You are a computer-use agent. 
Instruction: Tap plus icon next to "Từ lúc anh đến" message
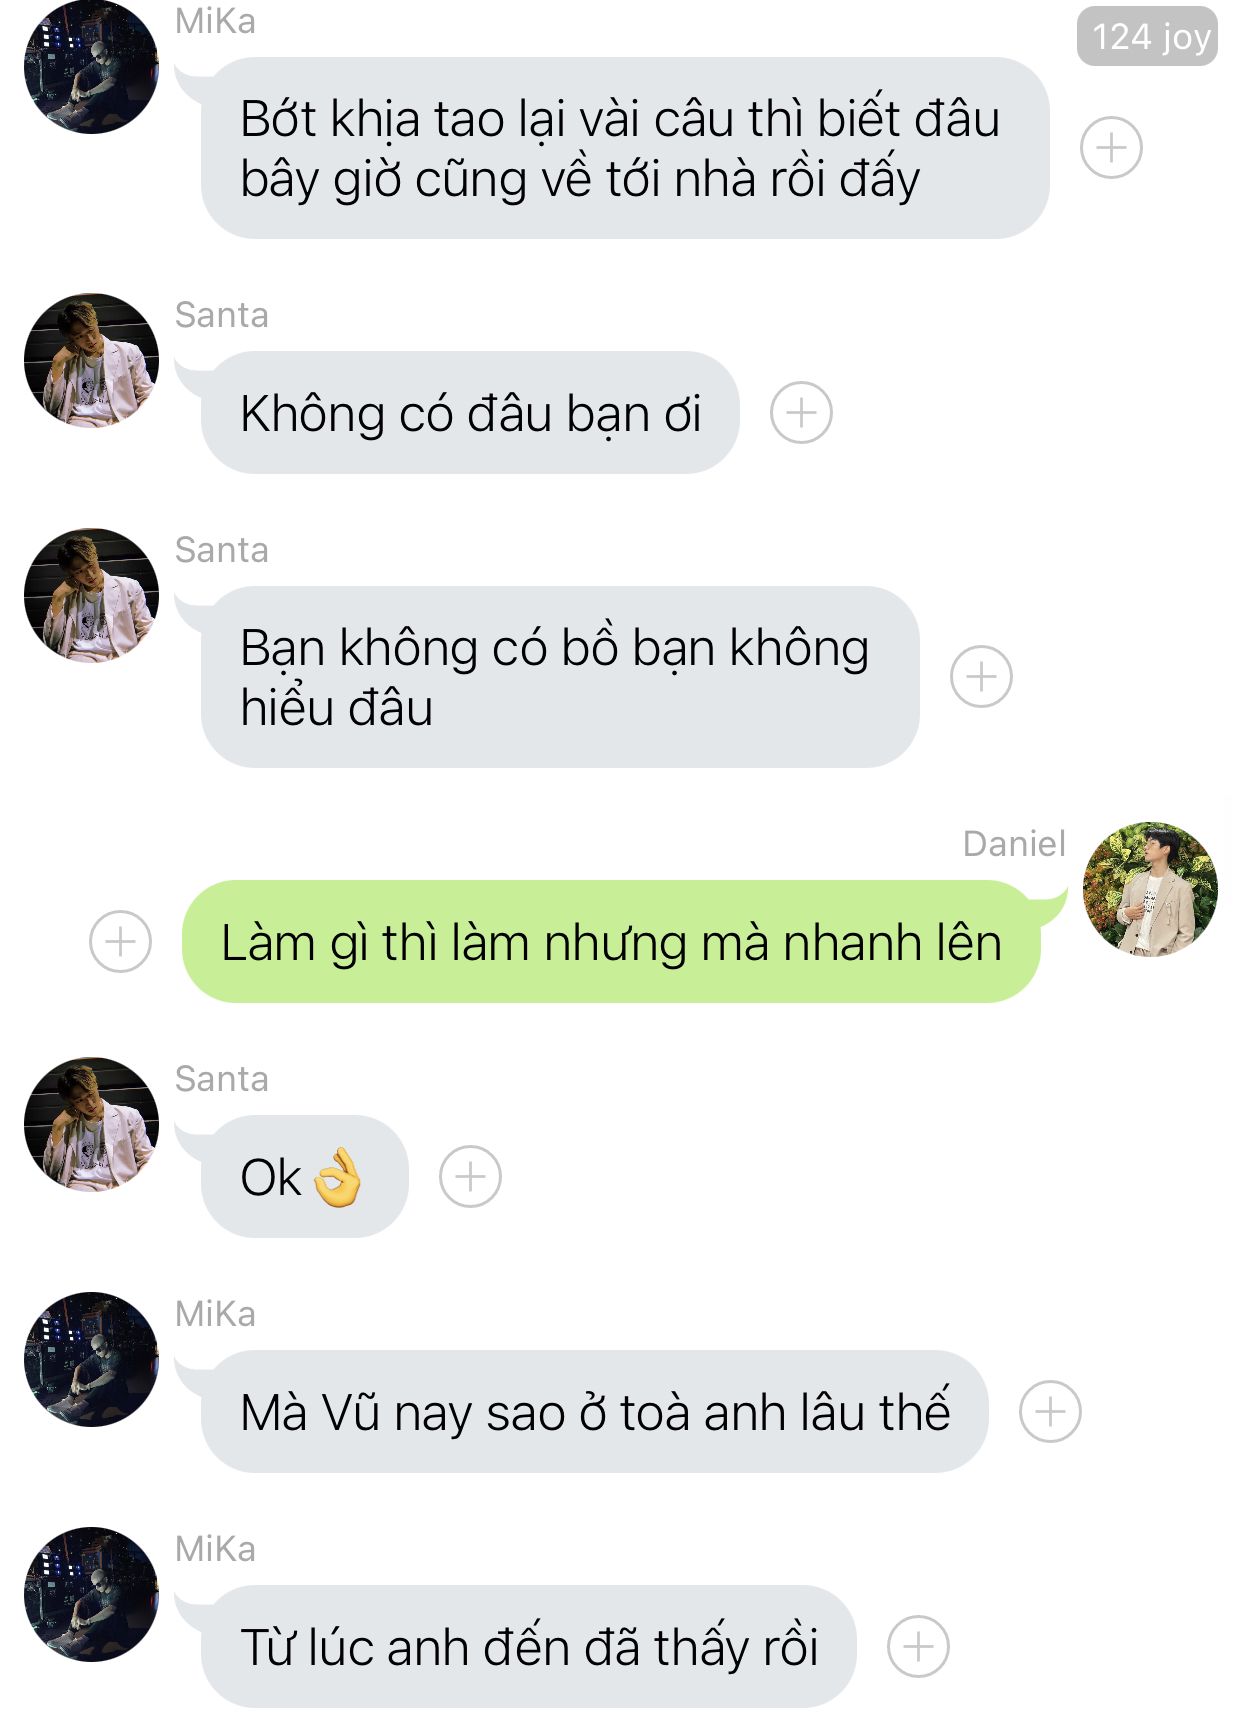click(x=918, y=1646)
